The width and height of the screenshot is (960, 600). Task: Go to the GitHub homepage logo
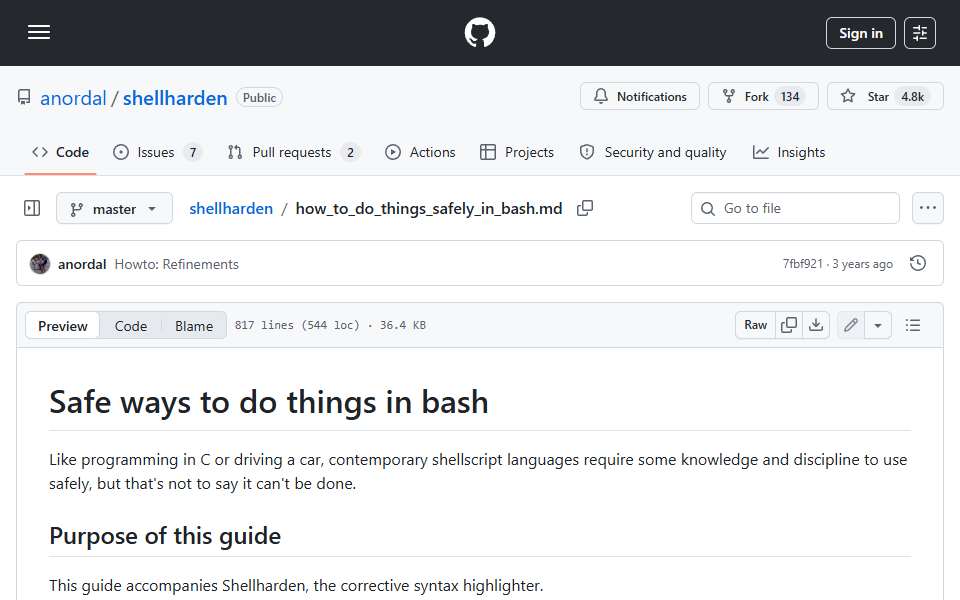coord(480,32)
